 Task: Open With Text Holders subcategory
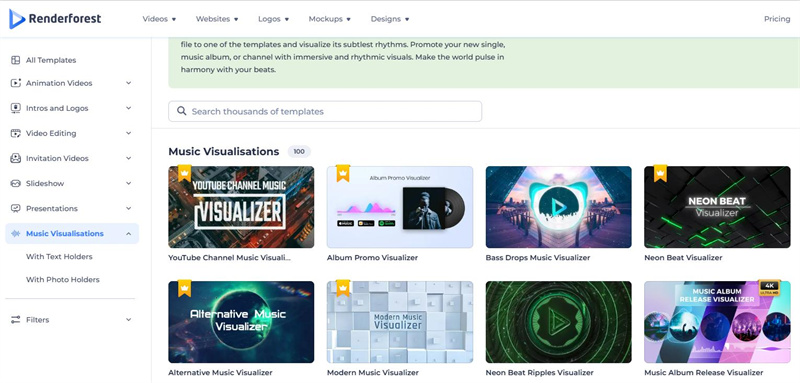(59, 257)
